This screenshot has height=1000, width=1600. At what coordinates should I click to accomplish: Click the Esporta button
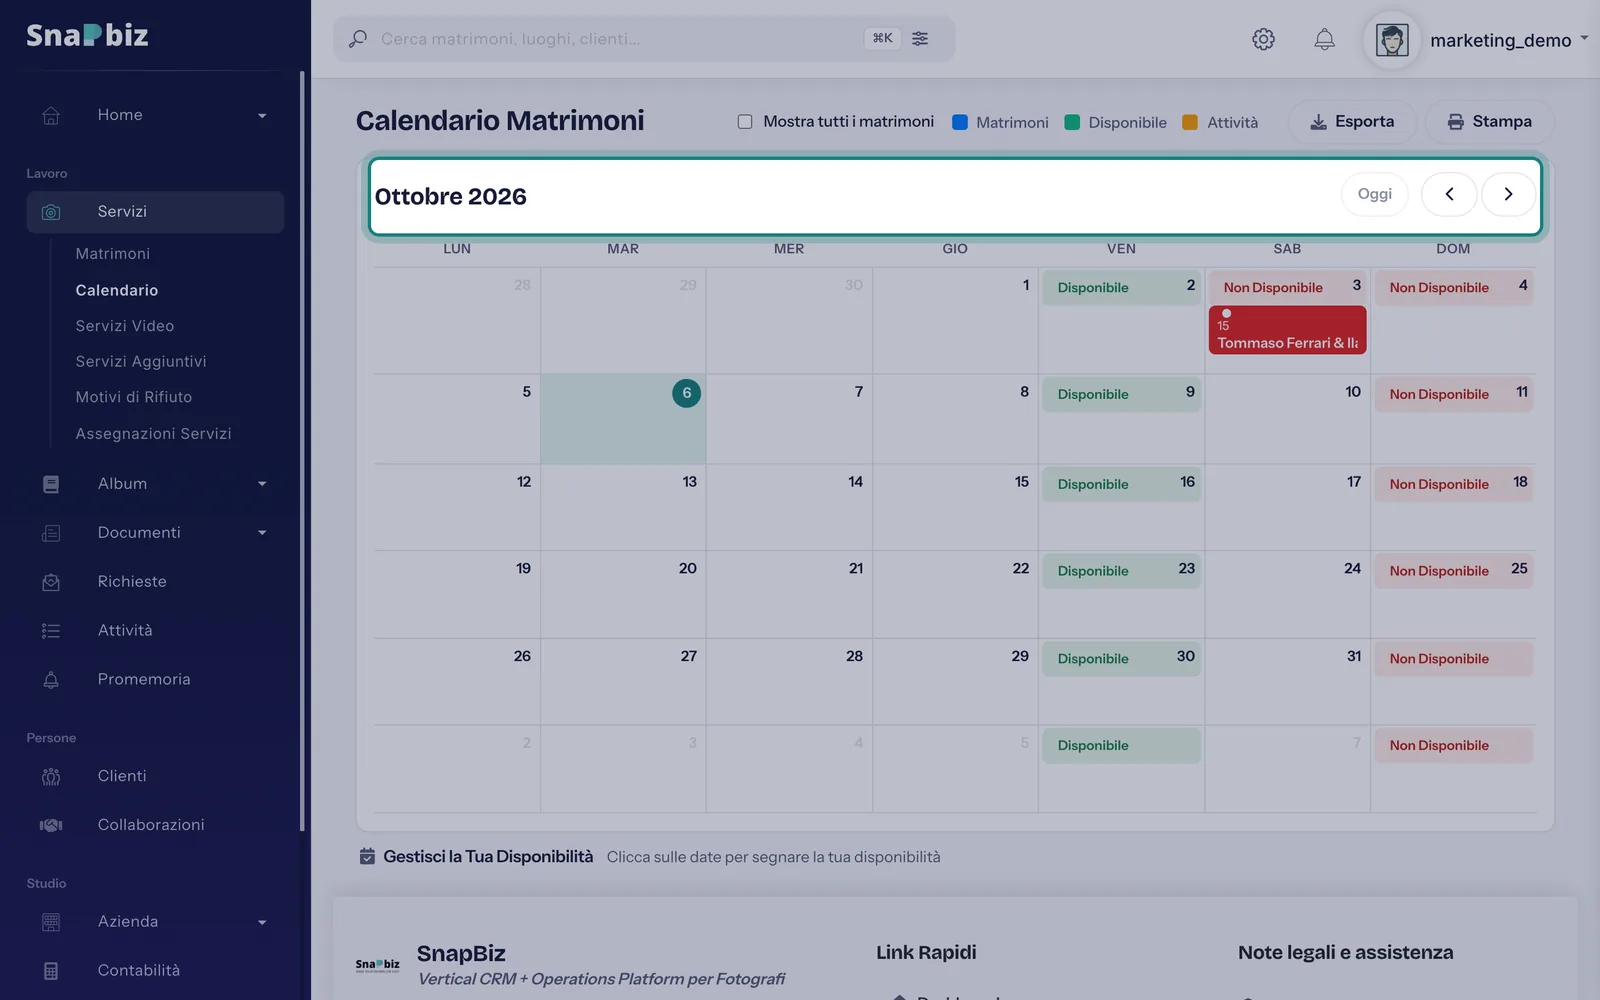1352,122
